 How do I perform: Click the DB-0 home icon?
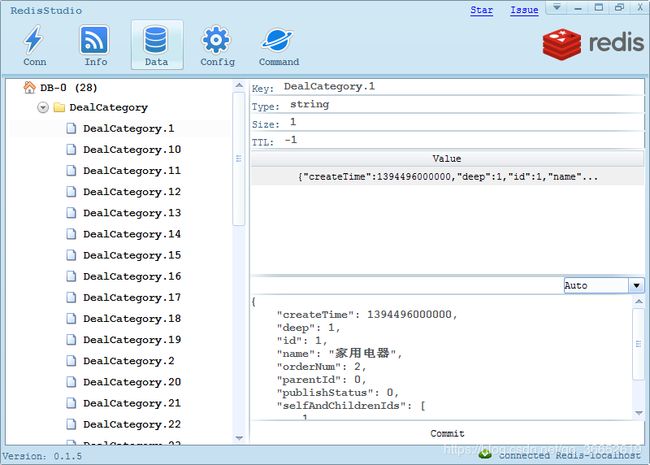pyautogui.click(x=29, y=87)
